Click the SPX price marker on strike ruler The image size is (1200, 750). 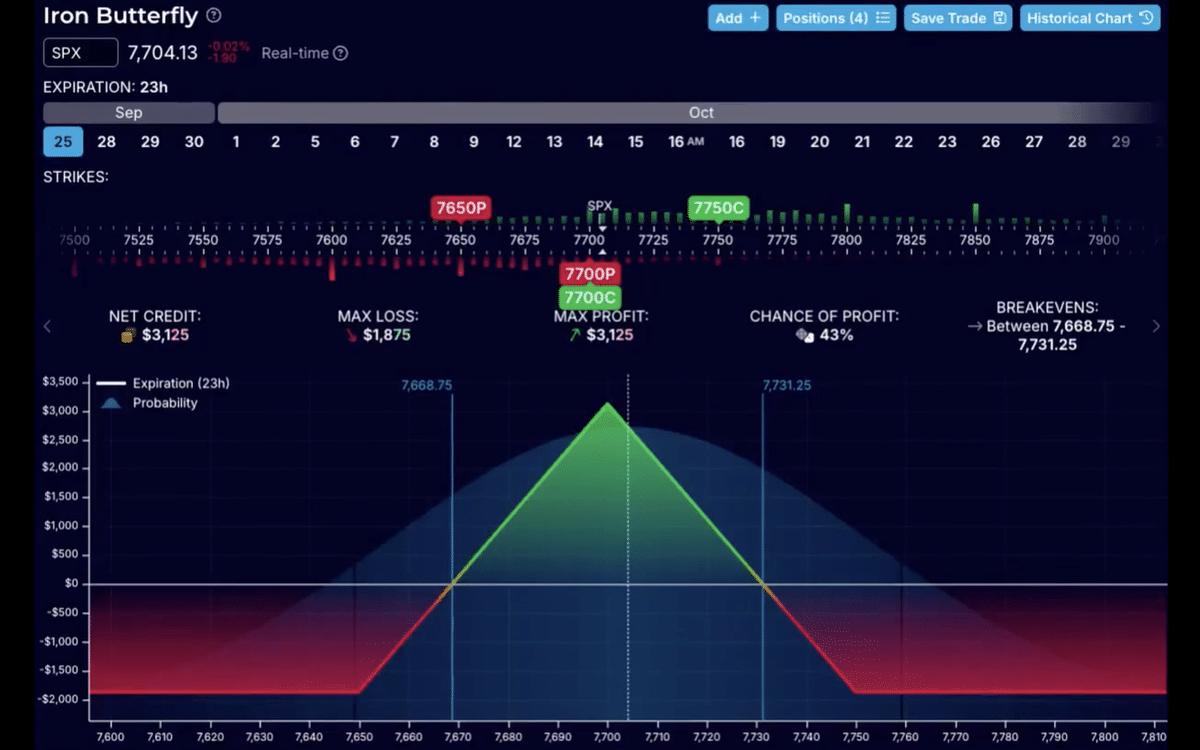[x=600, y=207]
